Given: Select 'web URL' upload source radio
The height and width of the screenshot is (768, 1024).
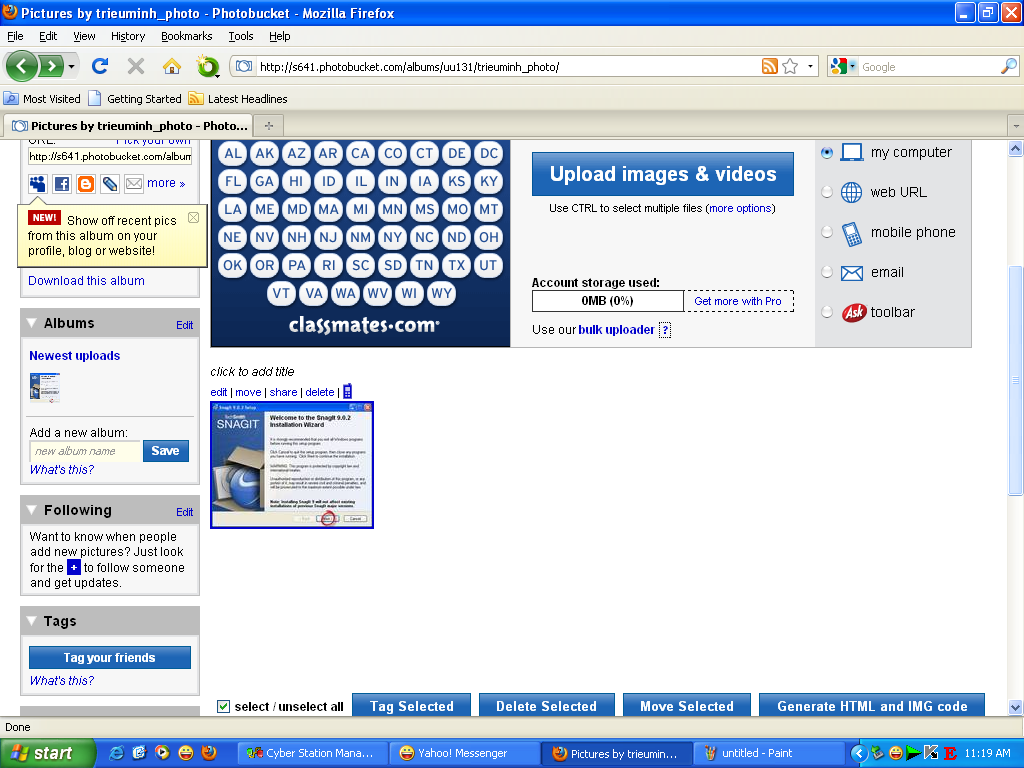Looking at the screenshot, I should click(x=827, y=192).
